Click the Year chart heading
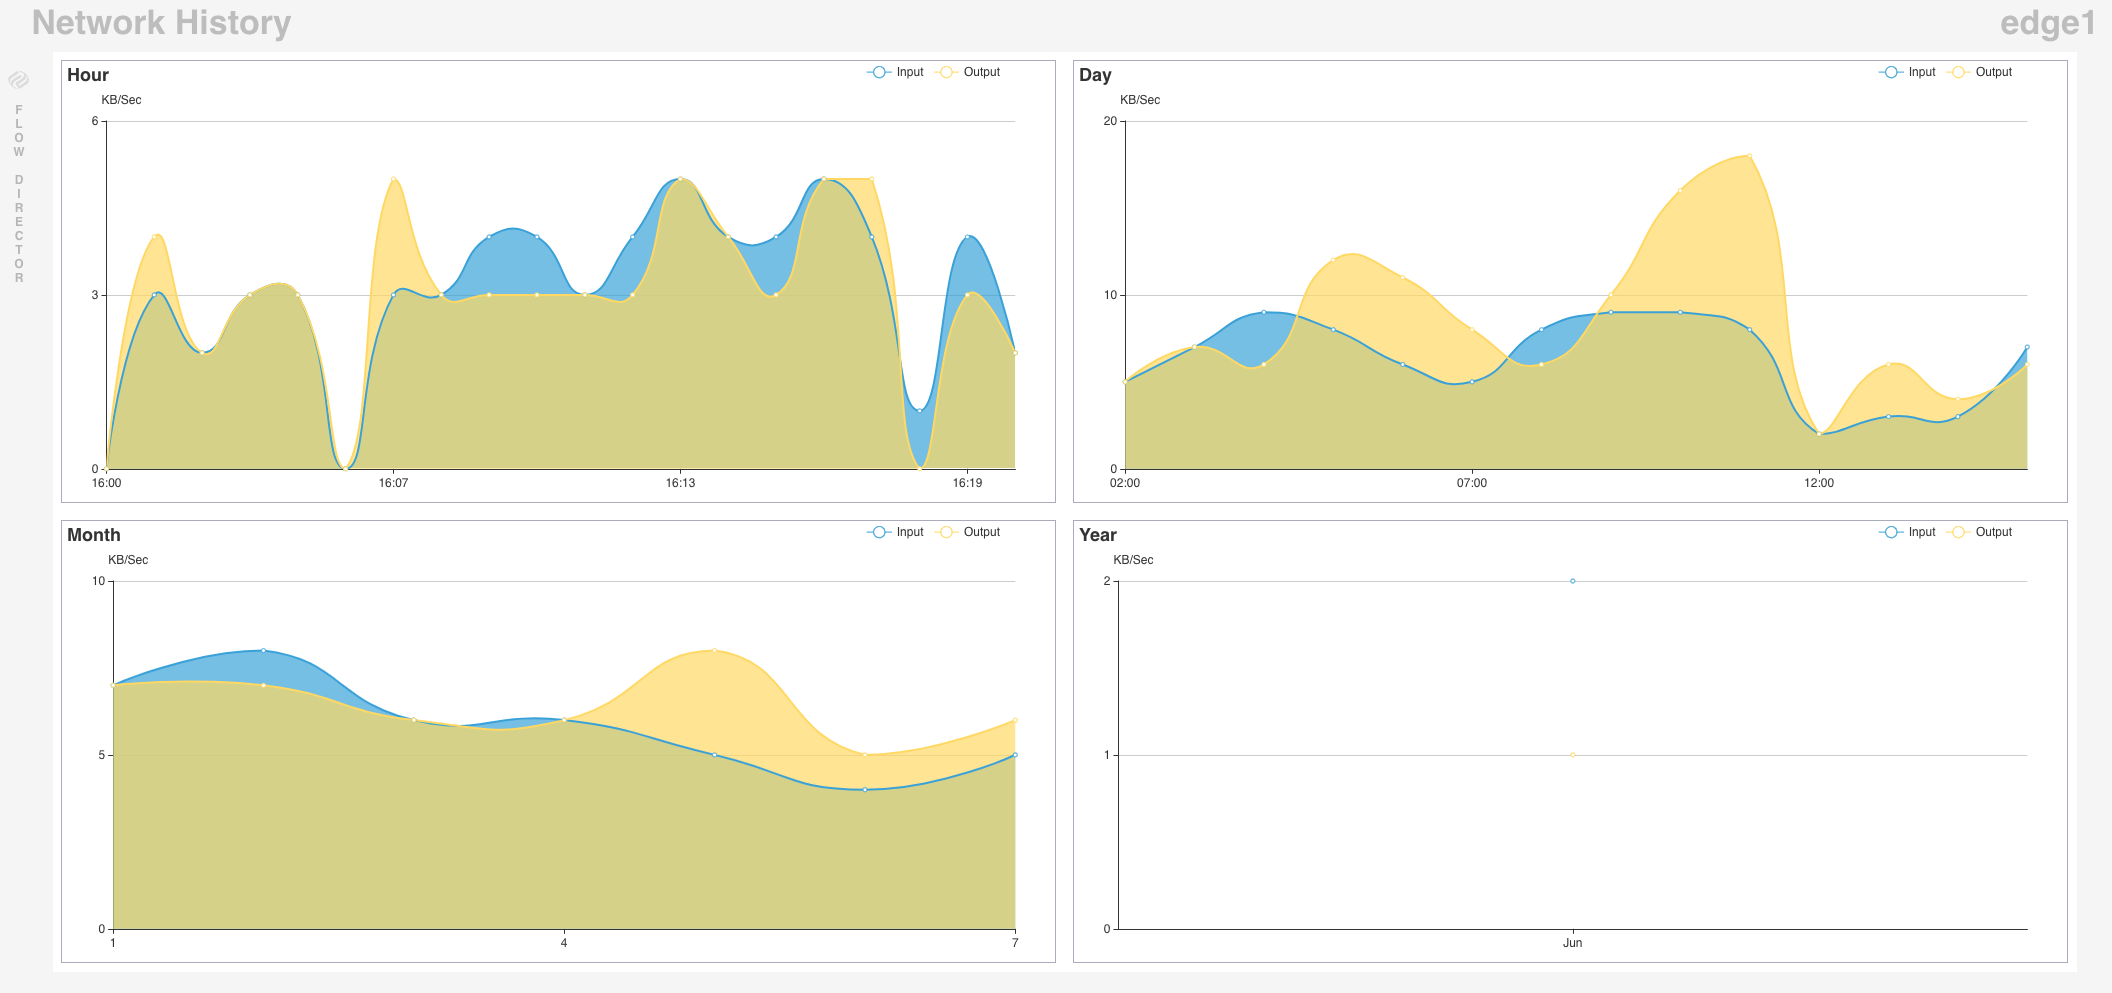This screenshot has width=2112, height=993. click(1098, 535)
